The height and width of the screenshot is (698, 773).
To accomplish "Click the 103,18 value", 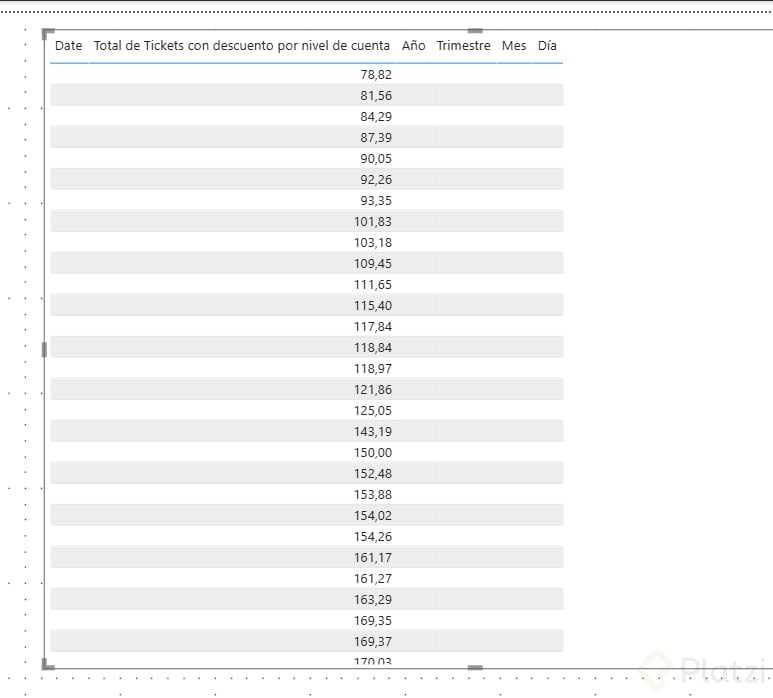I will [373, 243].
